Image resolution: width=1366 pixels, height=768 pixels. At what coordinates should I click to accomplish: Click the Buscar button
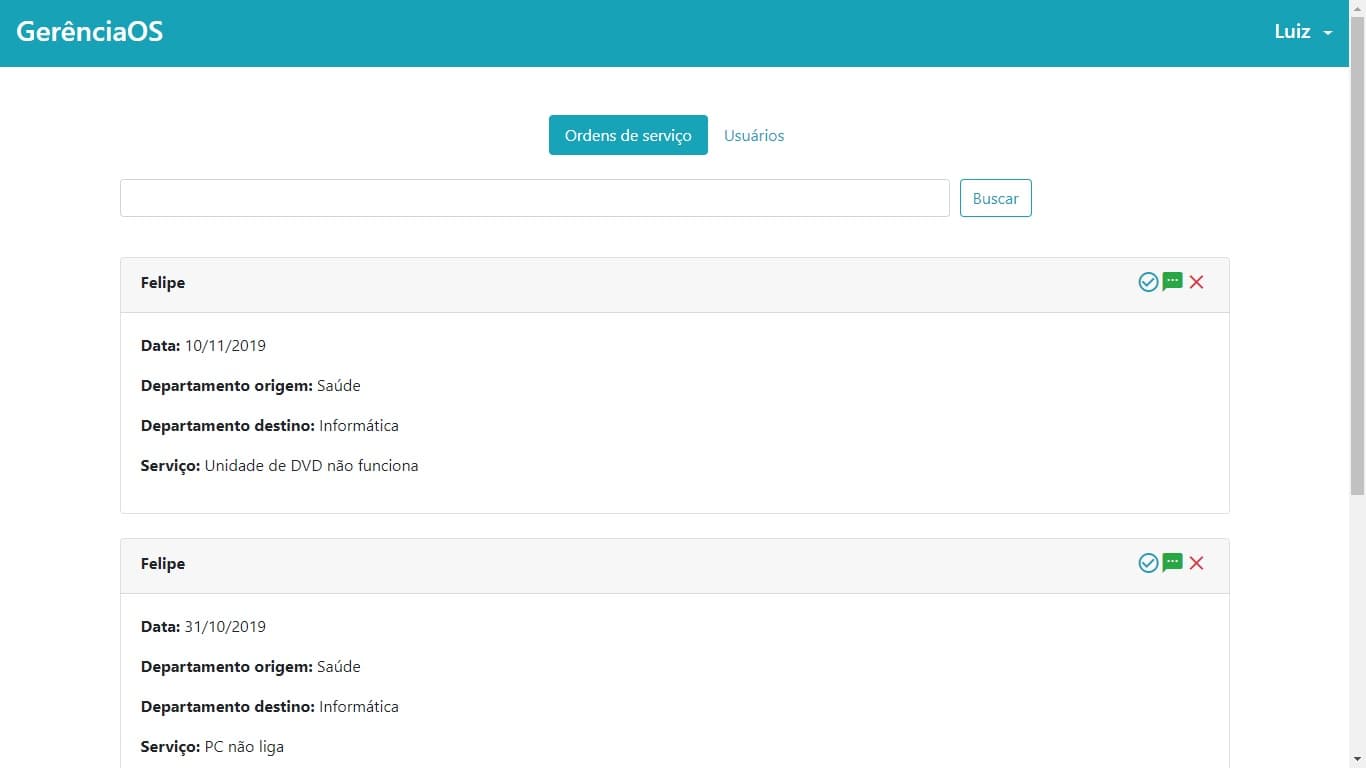click(995, 197)
